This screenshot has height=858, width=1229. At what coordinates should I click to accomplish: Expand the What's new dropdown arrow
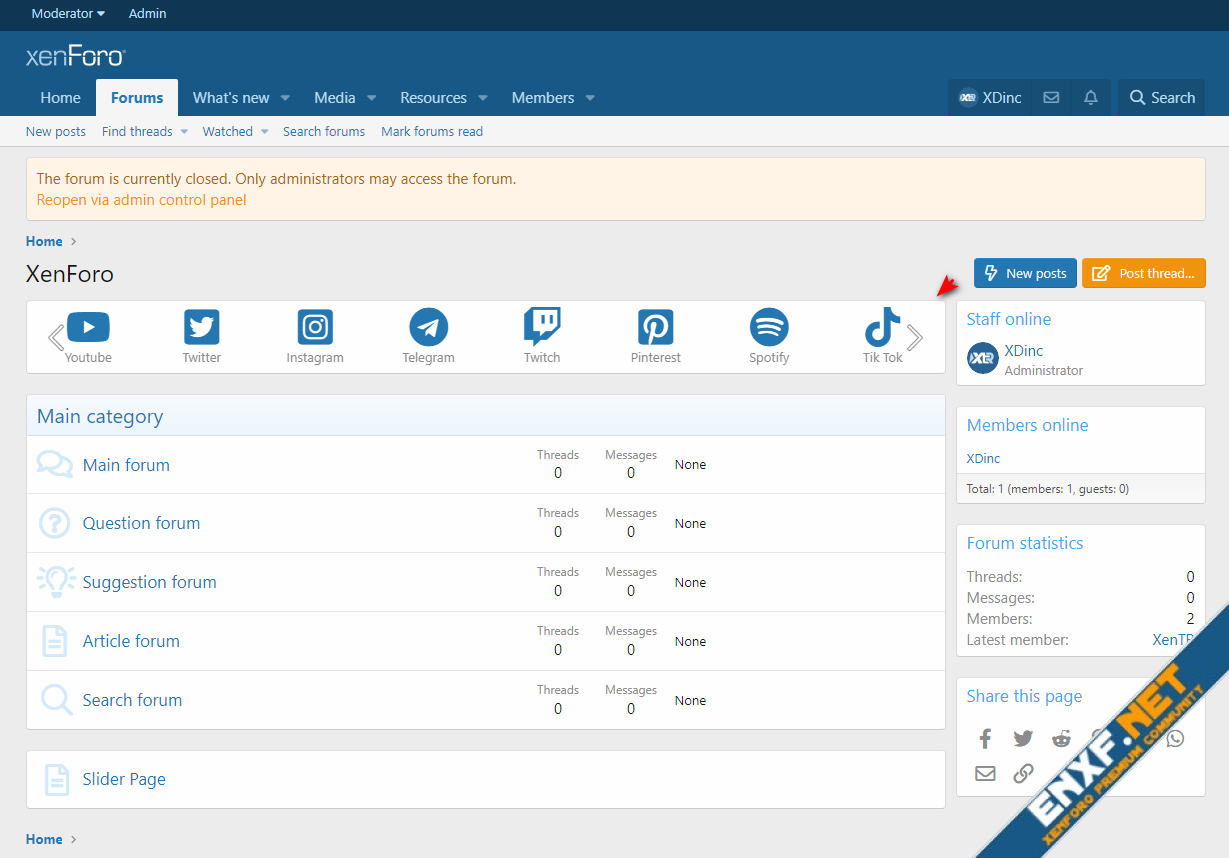(285, 98)
